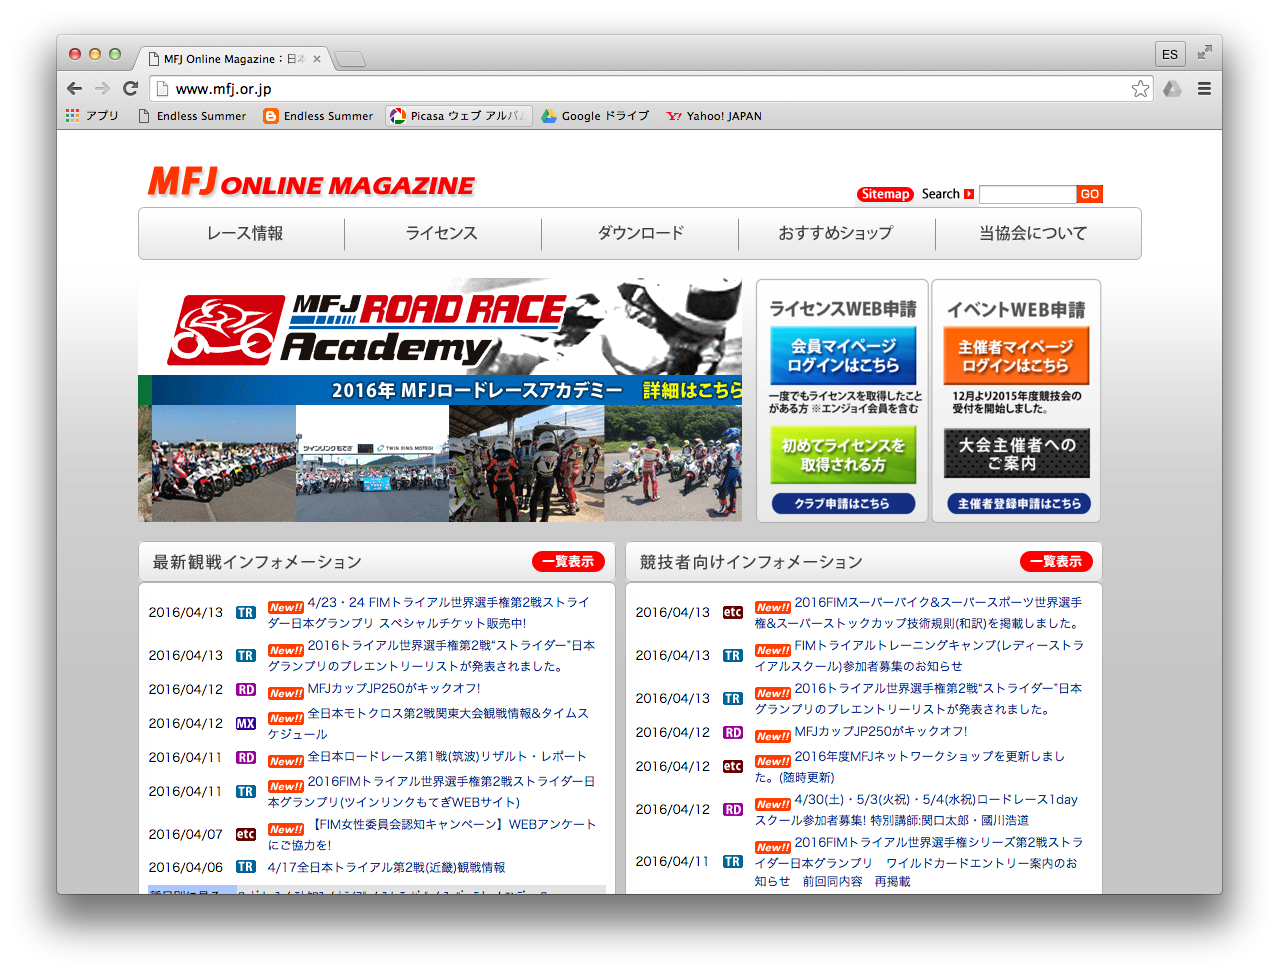
Task: Click the etc tag beside 2016年度MFJネットワークショップ
Action: click(733, 766)
